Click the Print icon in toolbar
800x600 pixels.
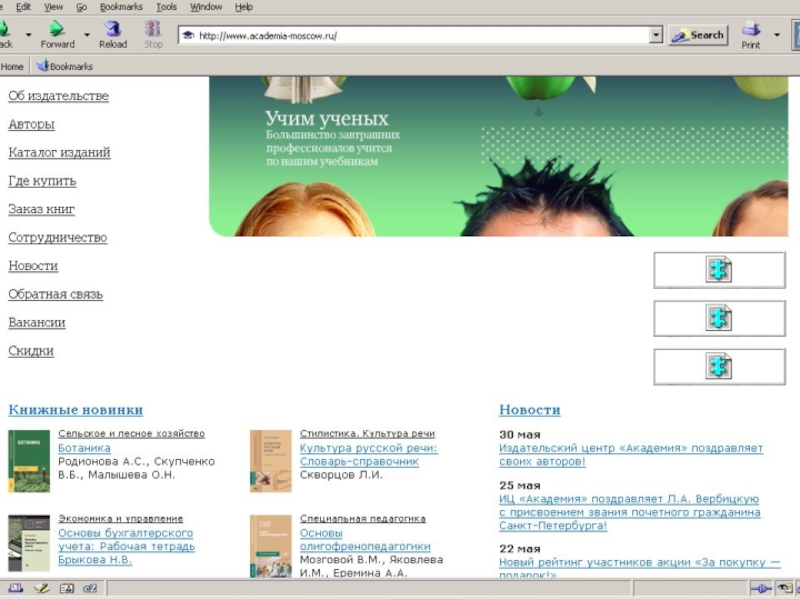coord(751,29)
